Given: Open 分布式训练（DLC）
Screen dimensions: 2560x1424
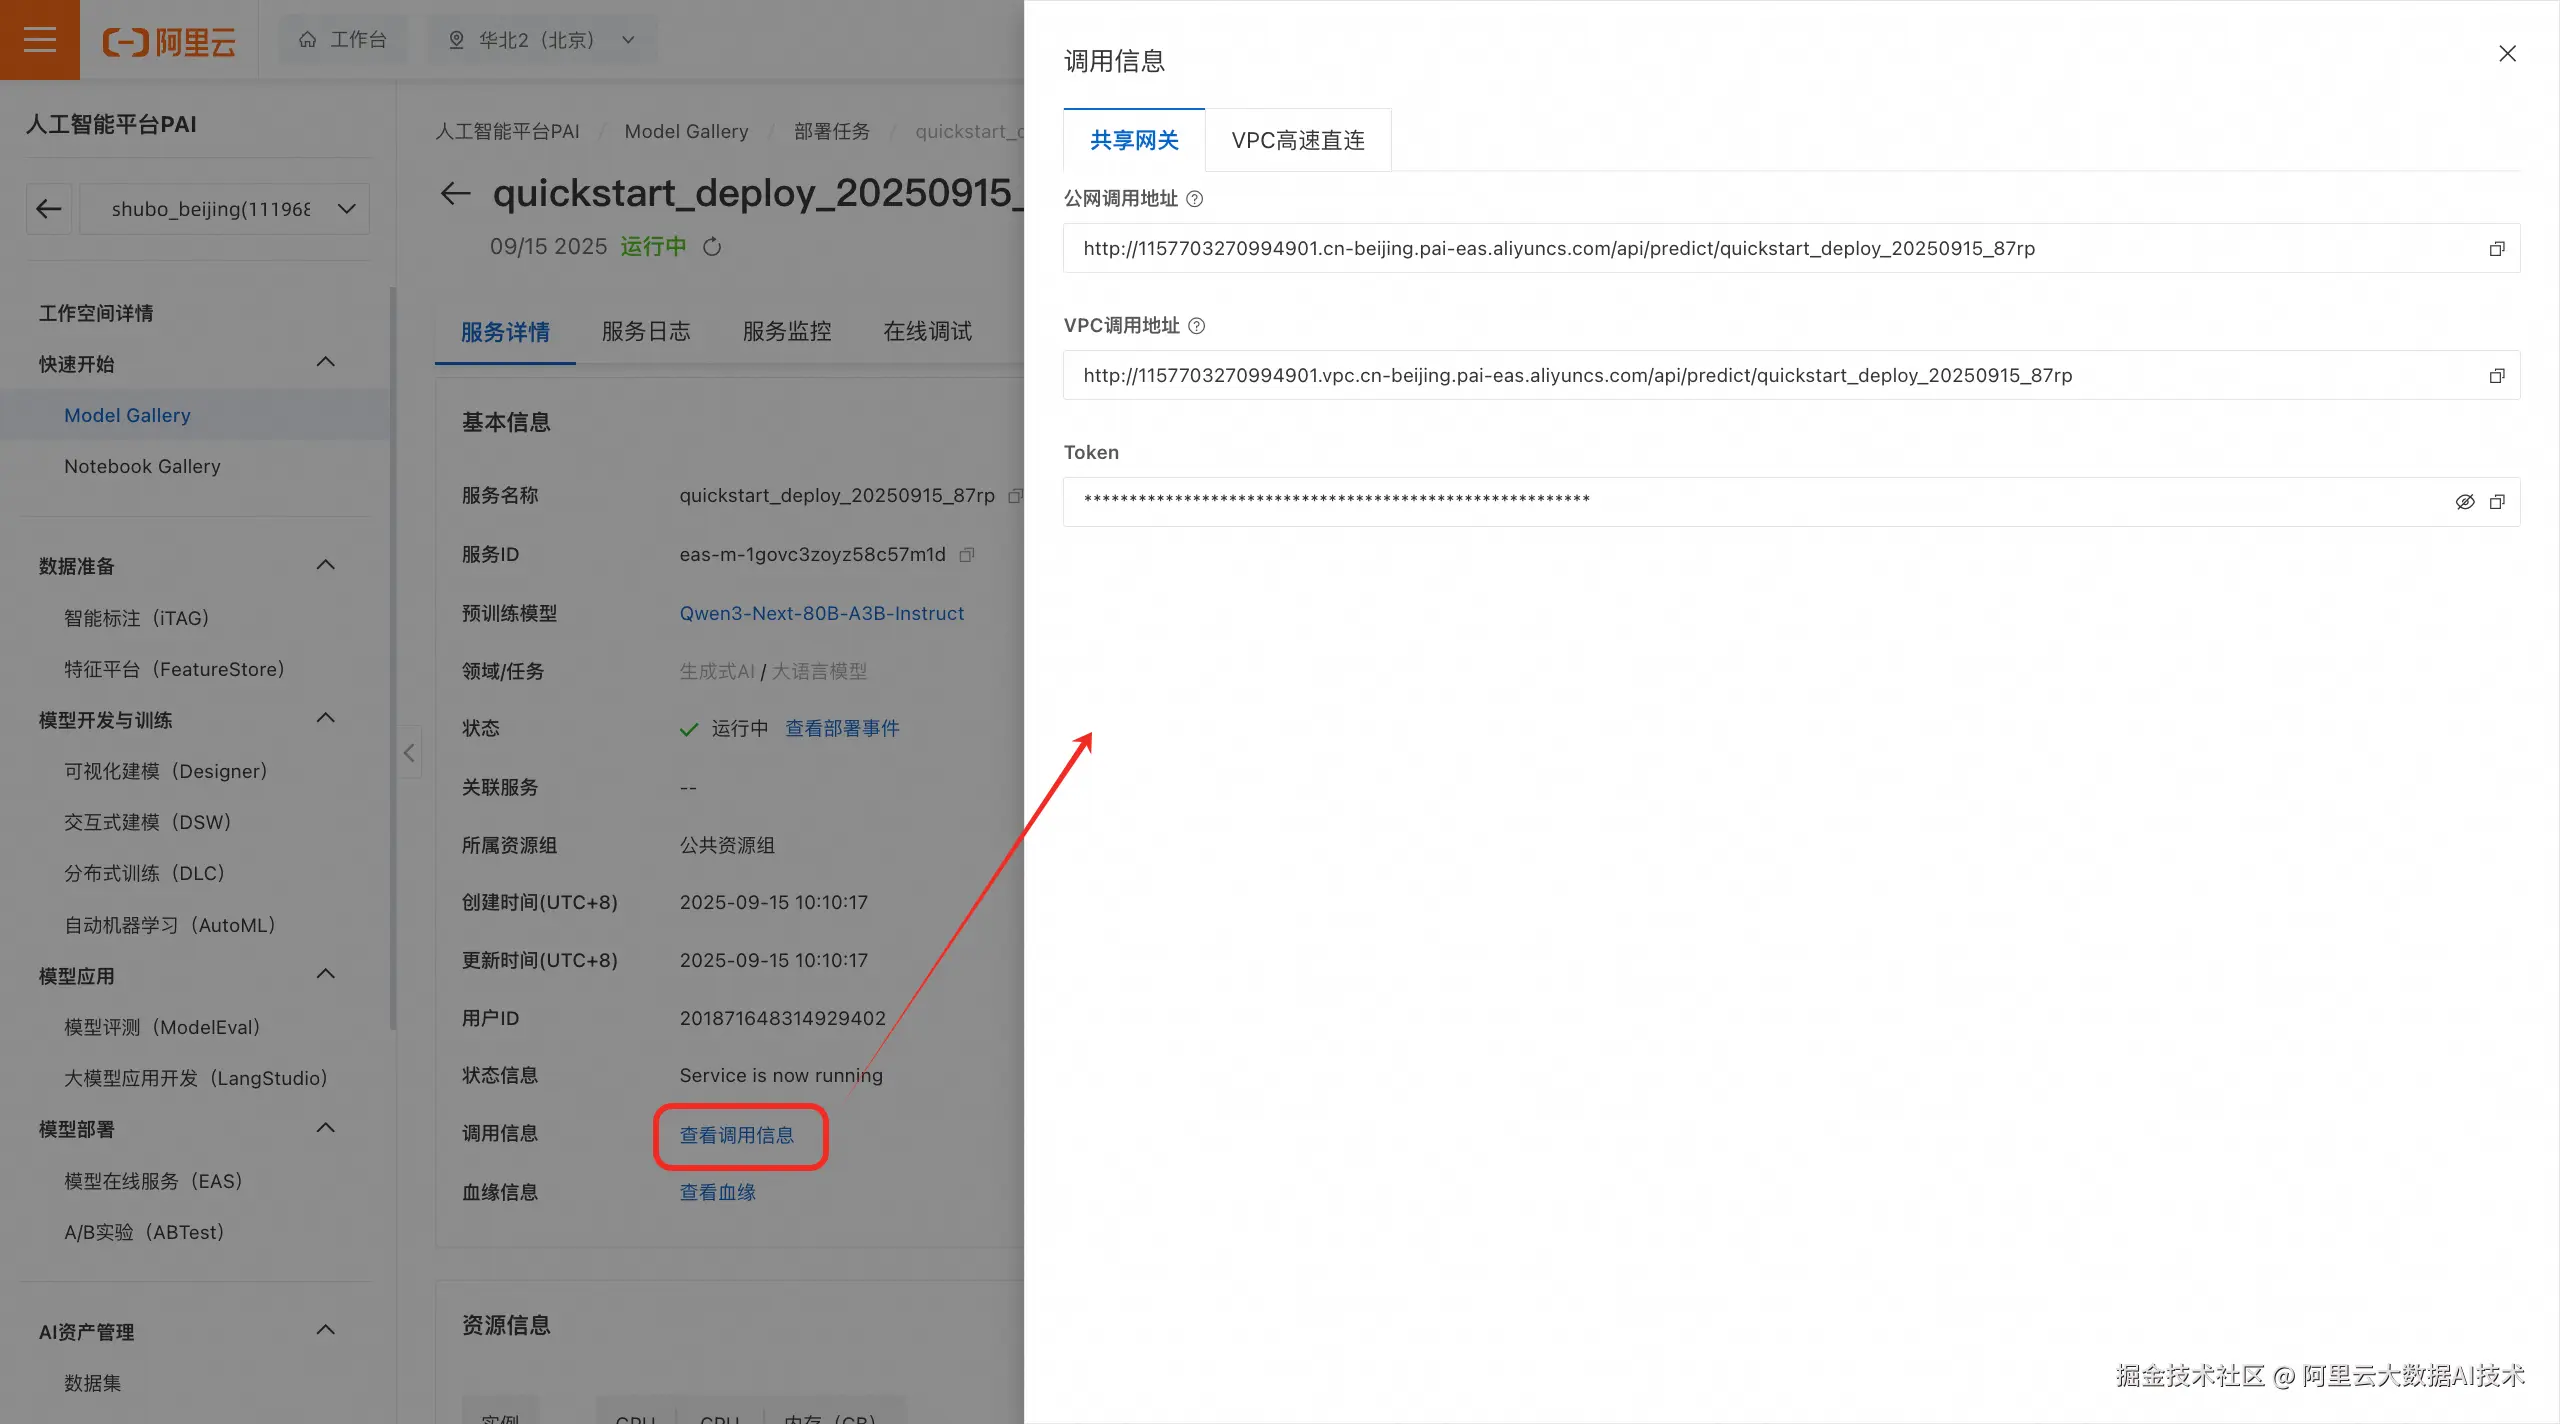Looking at the screenshot, I should coord(144,873).
